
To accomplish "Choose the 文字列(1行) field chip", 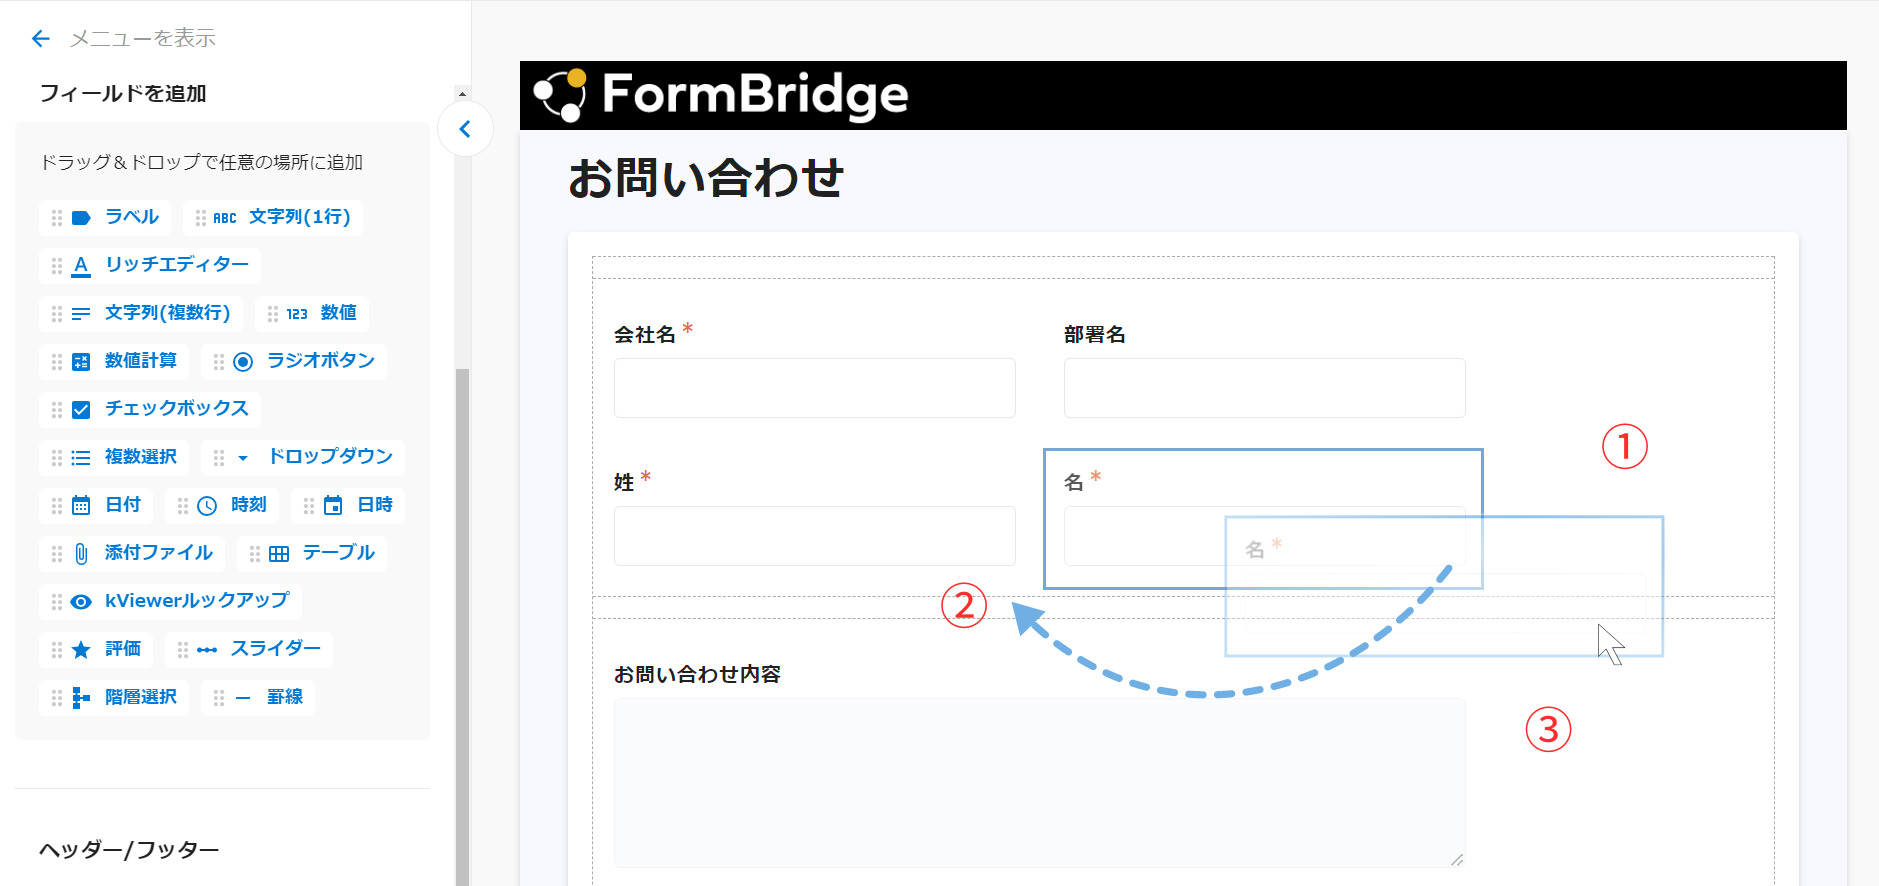I will tap(273, 217).
